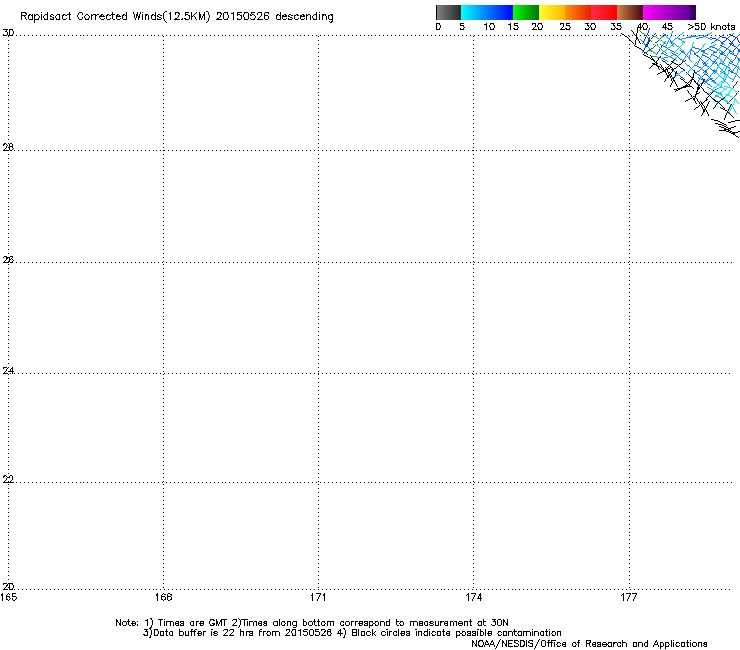Click the '10' label under the color bar
Viewport: 740px width, 650px height.
(489, 27)
